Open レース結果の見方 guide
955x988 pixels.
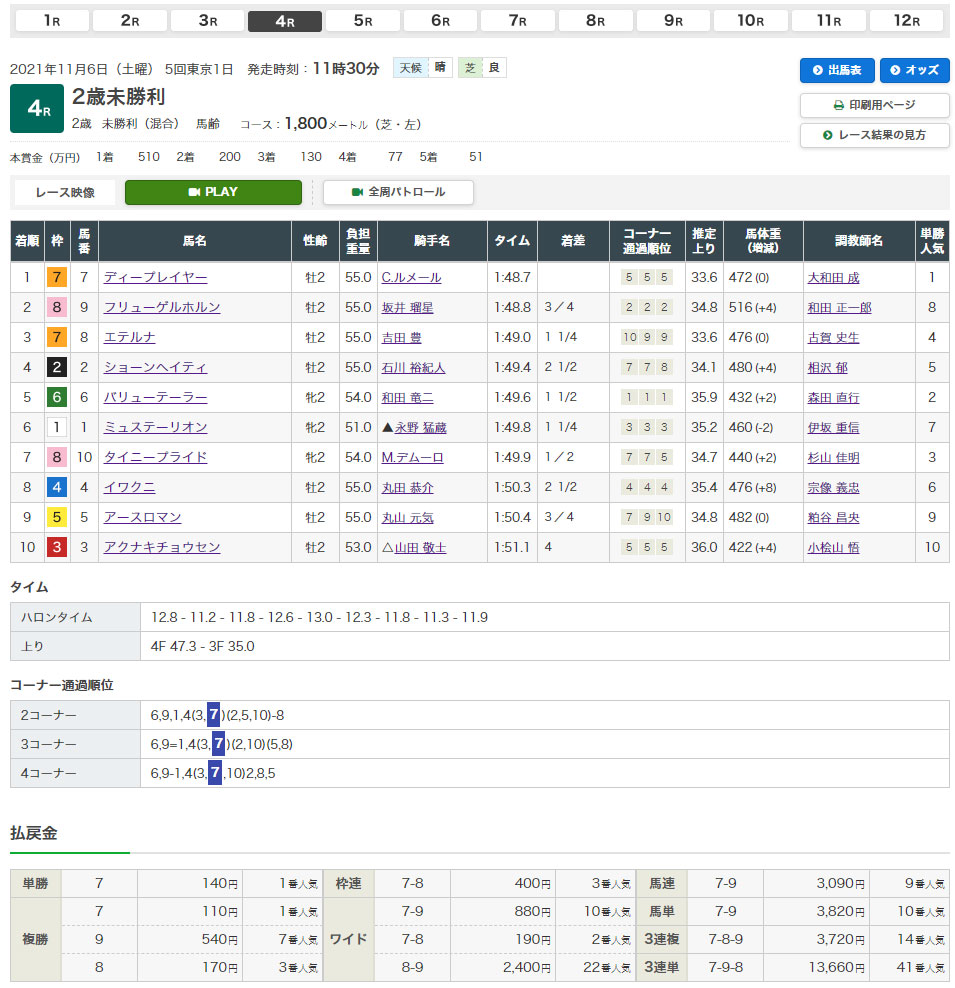(874, 135)
